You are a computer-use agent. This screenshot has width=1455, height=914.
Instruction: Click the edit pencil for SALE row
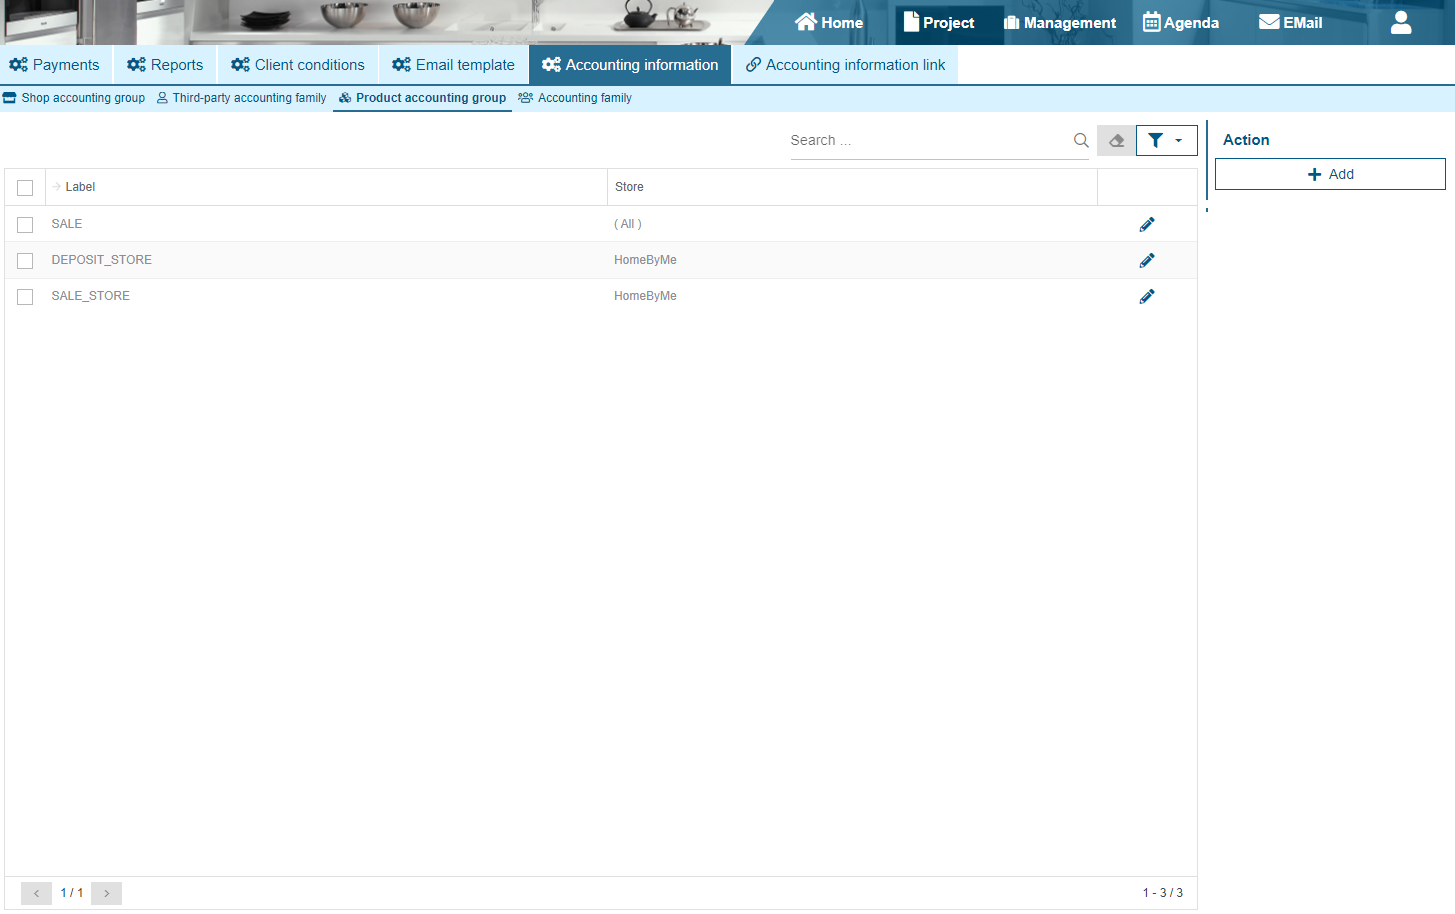tap(1146, 224)
